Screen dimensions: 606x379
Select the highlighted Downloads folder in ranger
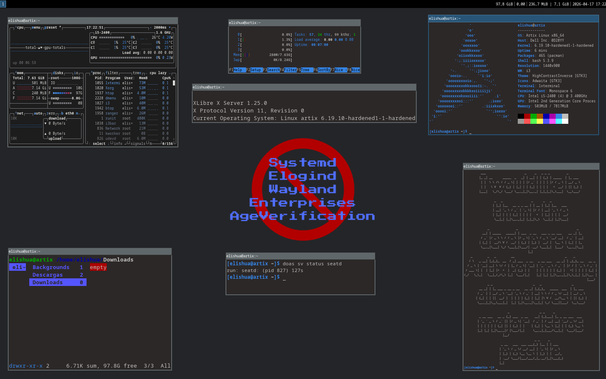pyautogui.click(x=58, y=282)
